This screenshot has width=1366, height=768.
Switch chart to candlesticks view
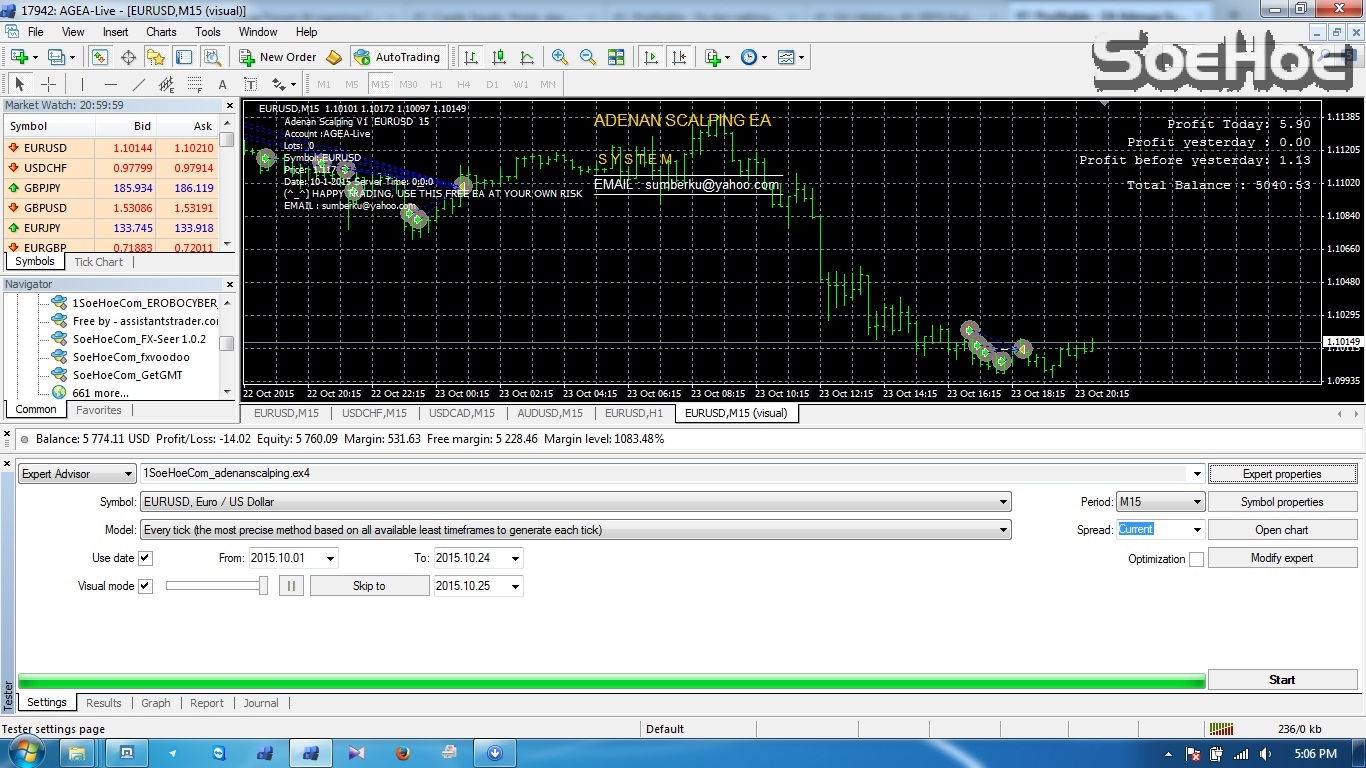[499, 58]
